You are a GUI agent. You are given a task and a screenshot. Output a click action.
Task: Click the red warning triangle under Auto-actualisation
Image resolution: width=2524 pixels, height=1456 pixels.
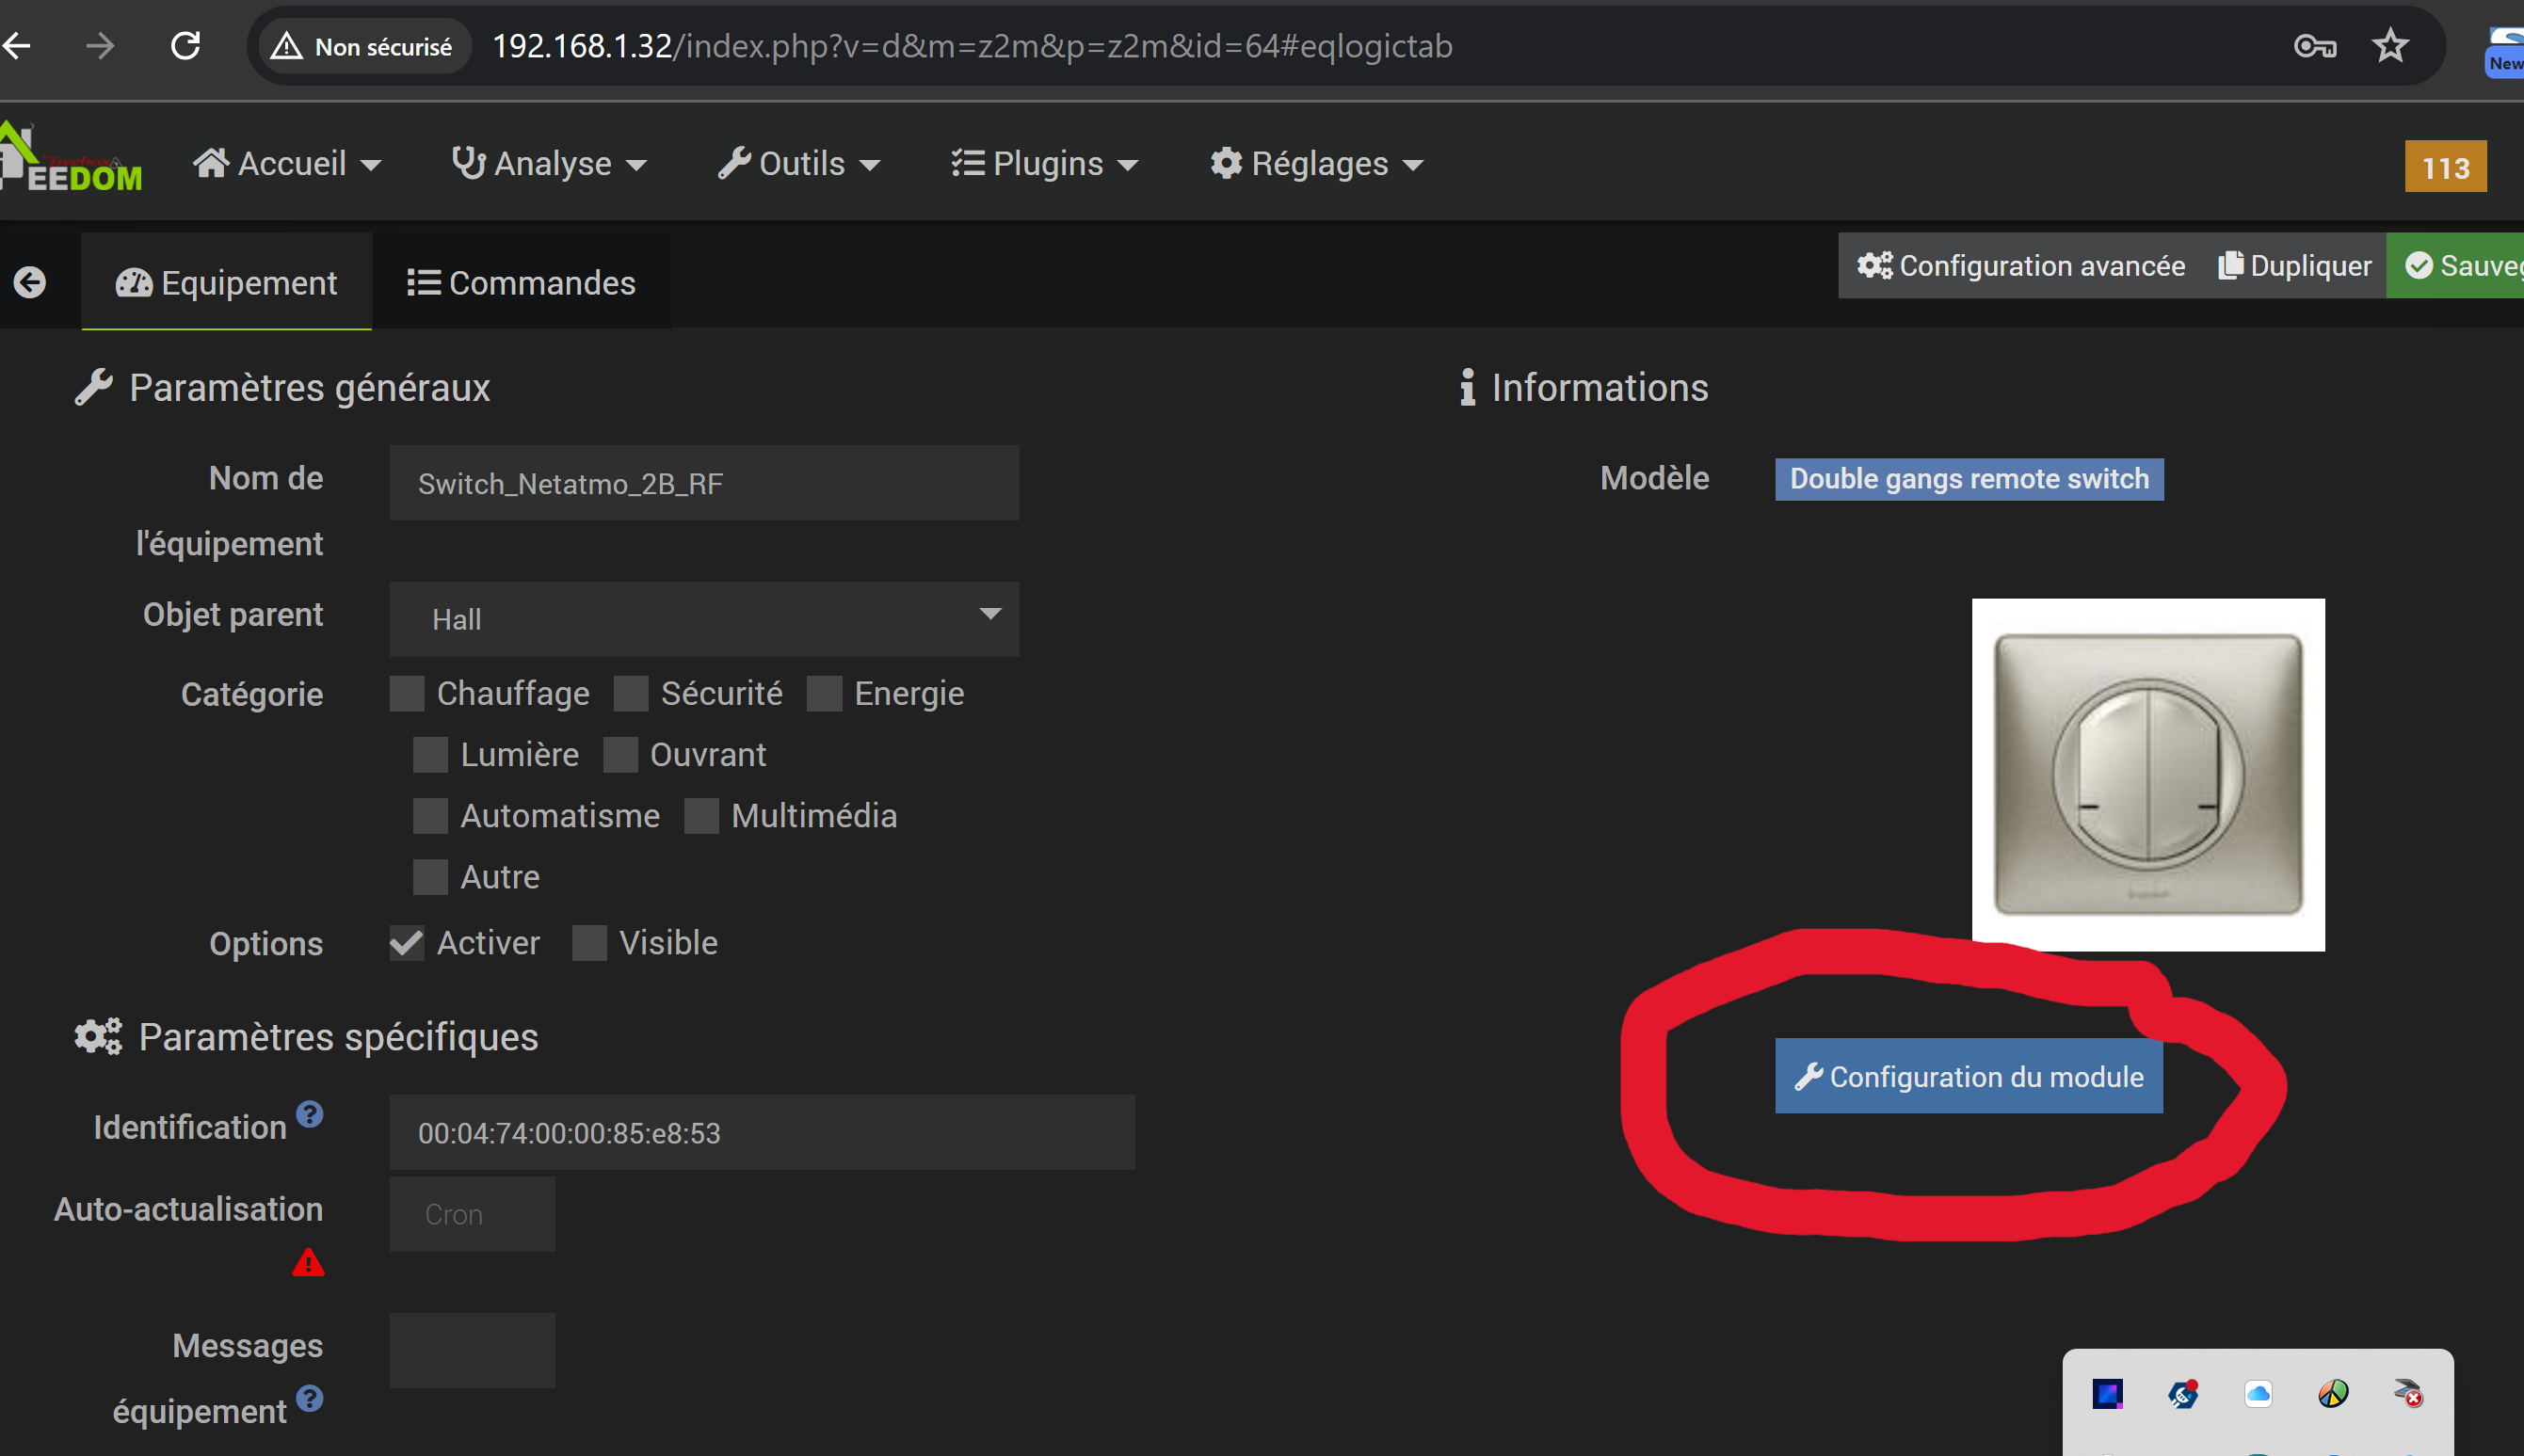click(x=308, y=1263)
